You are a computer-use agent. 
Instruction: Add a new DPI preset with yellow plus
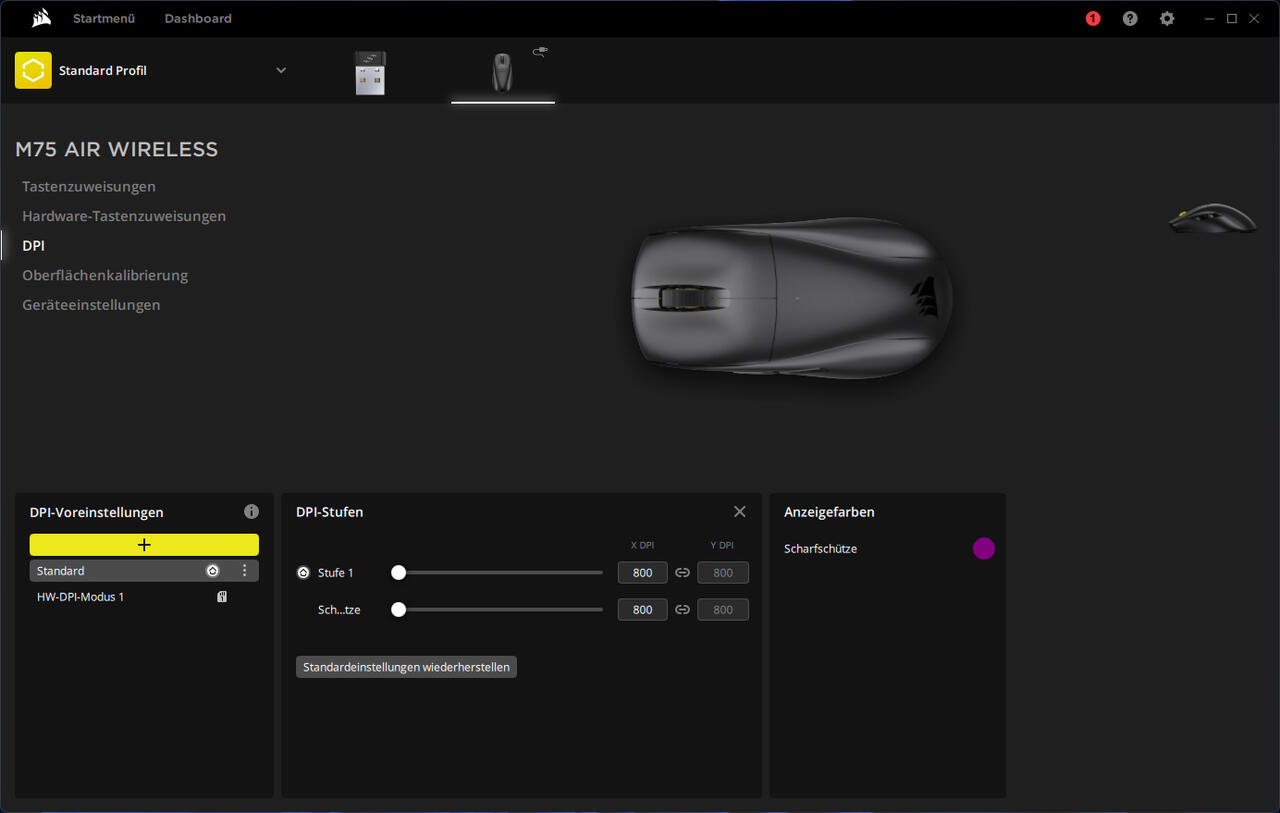144,545
